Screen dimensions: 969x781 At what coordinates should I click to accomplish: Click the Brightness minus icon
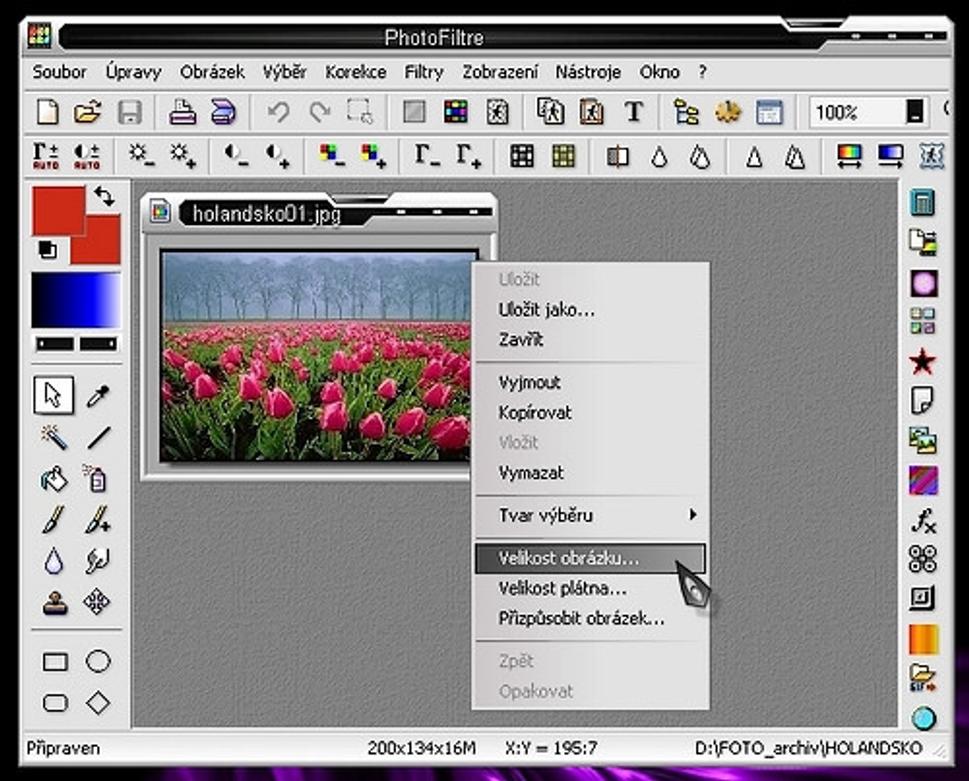141,156
